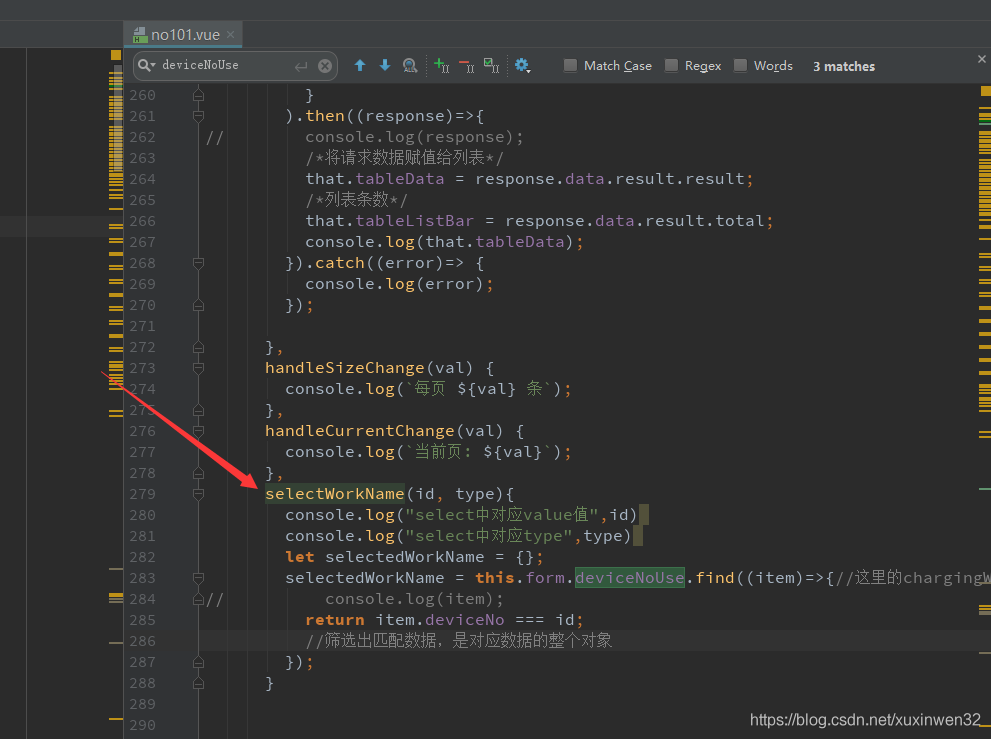Enable the Match Case checkbox

(x=570, y=65)
